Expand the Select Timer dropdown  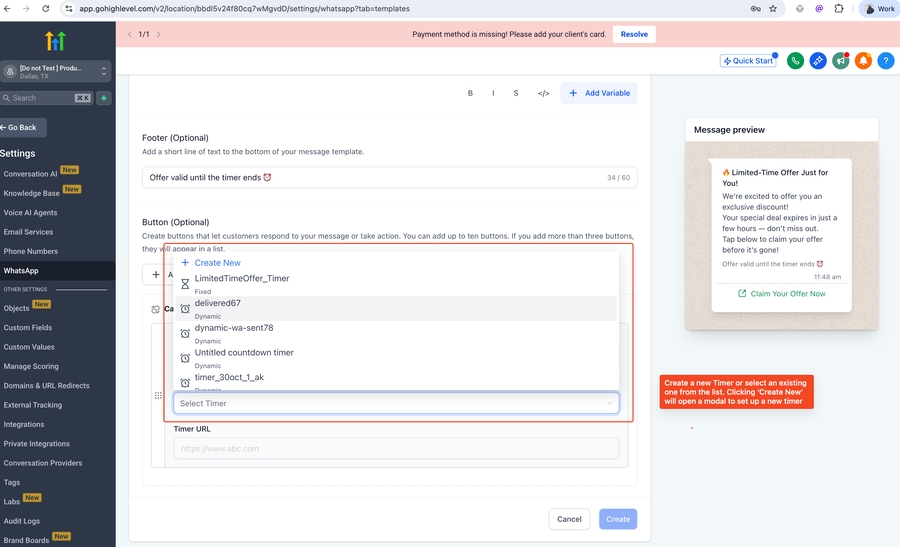pos(396,403)
